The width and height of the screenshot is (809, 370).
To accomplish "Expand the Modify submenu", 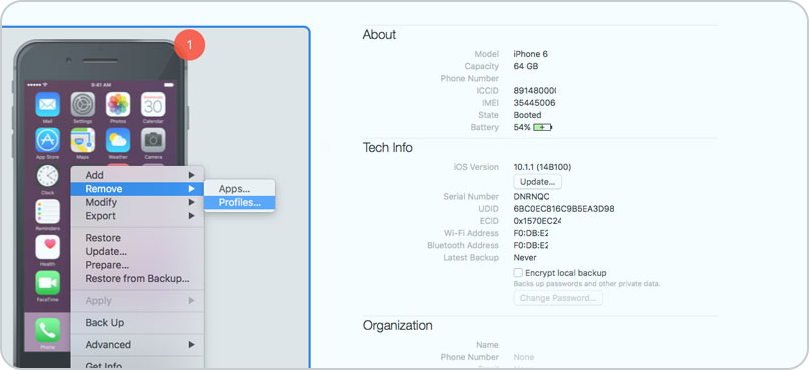I will tap(137, 202).
